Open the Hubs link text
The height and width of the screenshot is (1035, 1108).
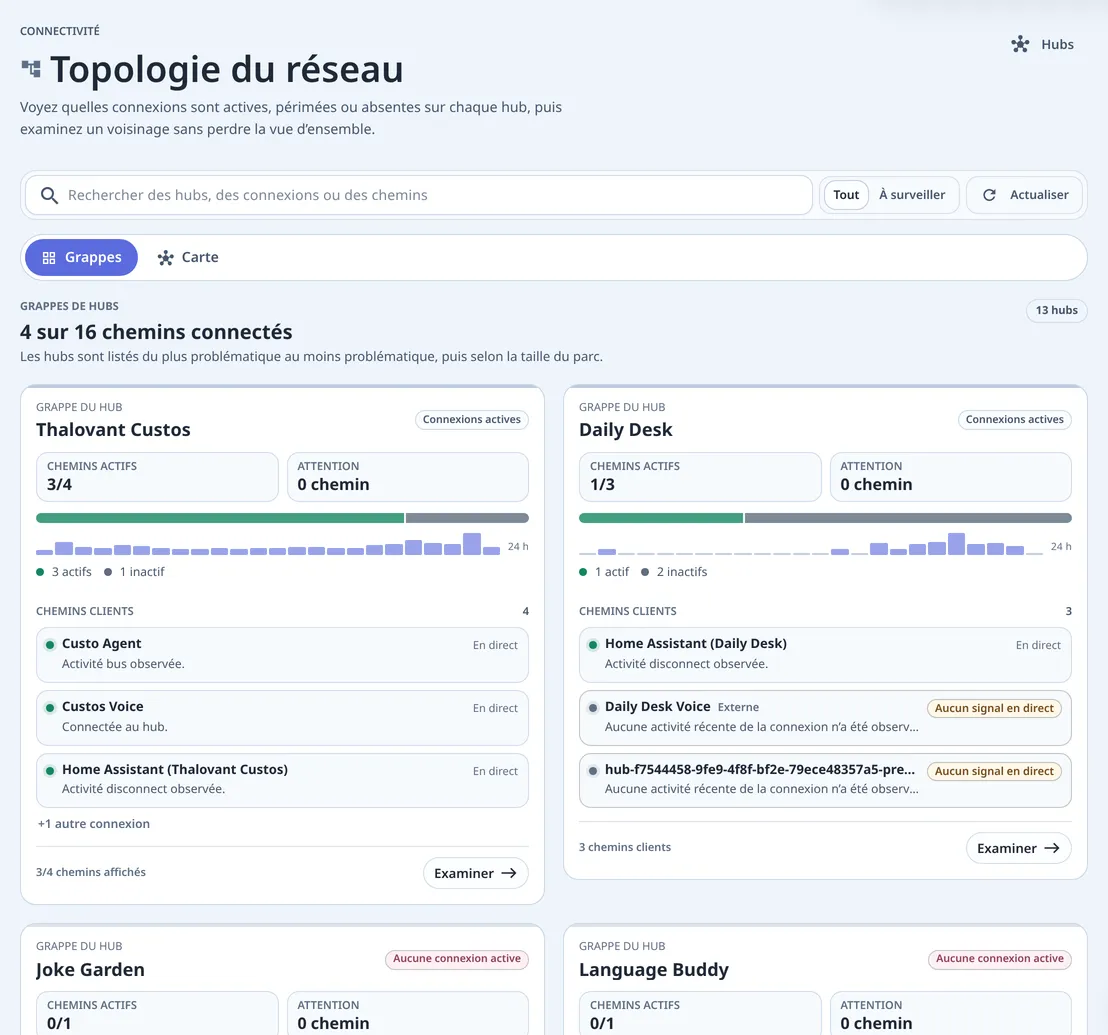1057,45
